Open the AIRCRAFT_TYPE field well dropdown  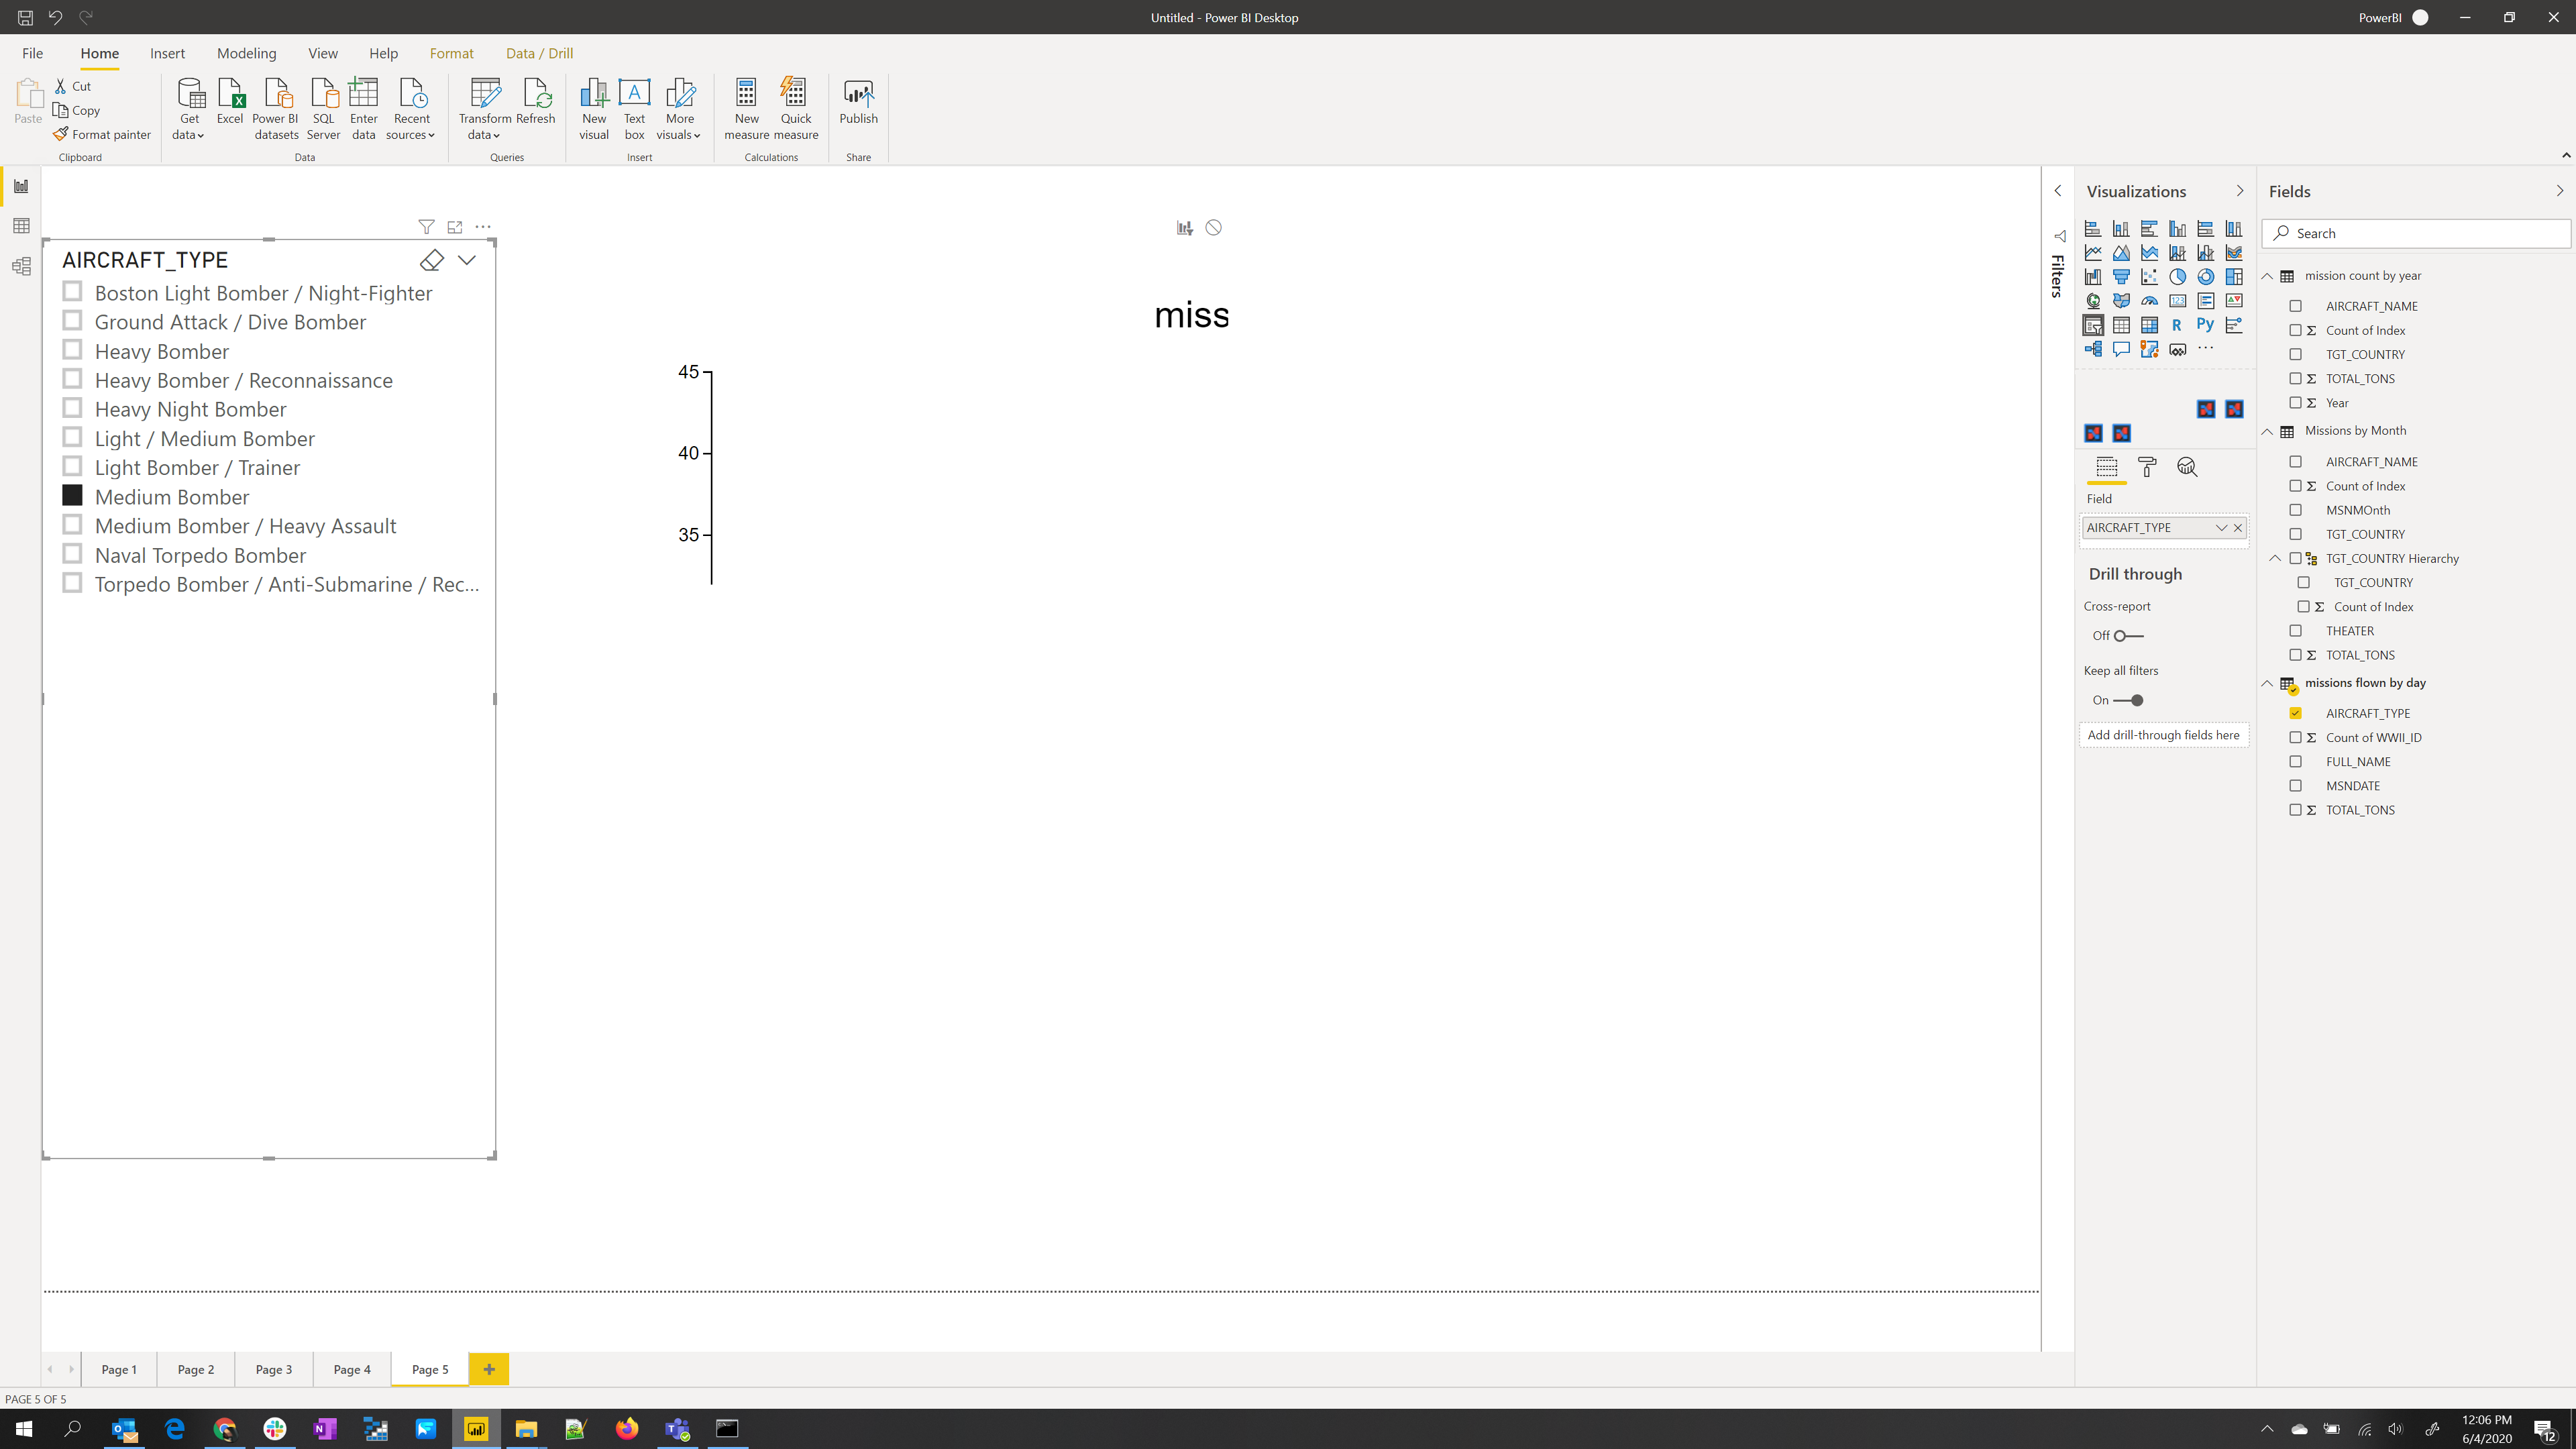[x=2221, y=528]
